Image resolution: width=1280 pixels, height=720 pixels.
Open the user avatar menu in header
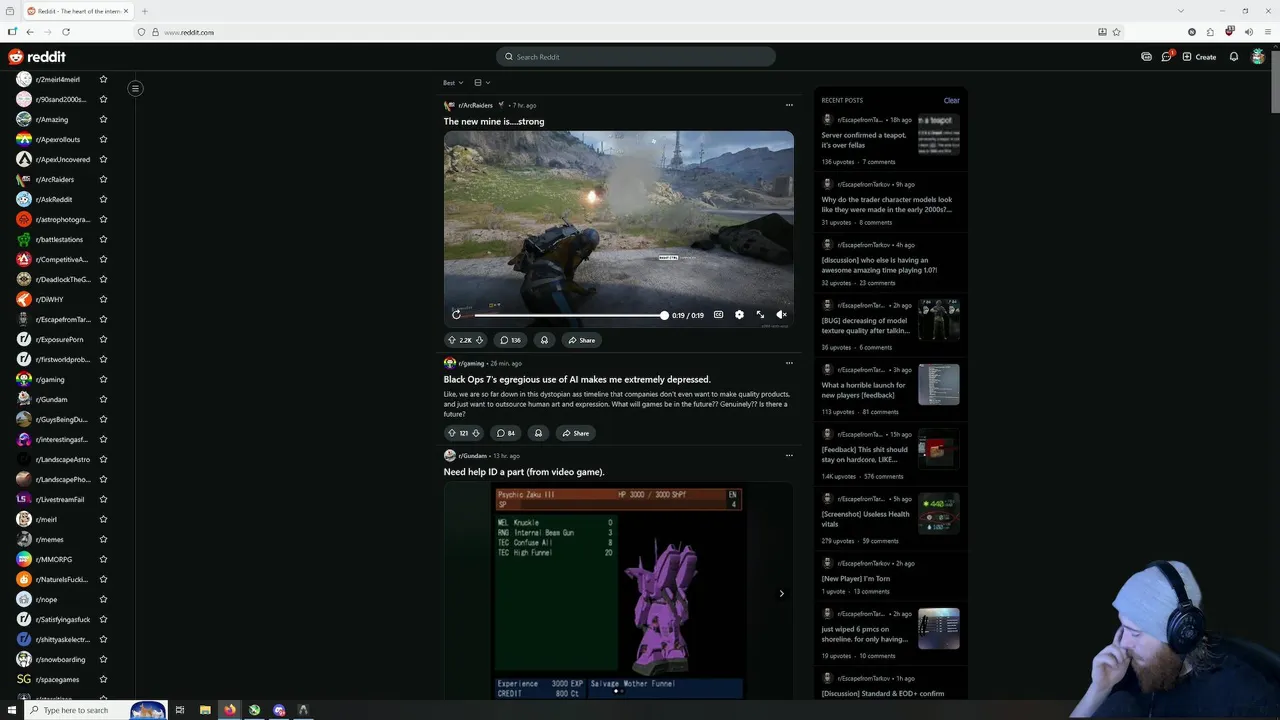pyautogui.click(x=1258, y=57)
